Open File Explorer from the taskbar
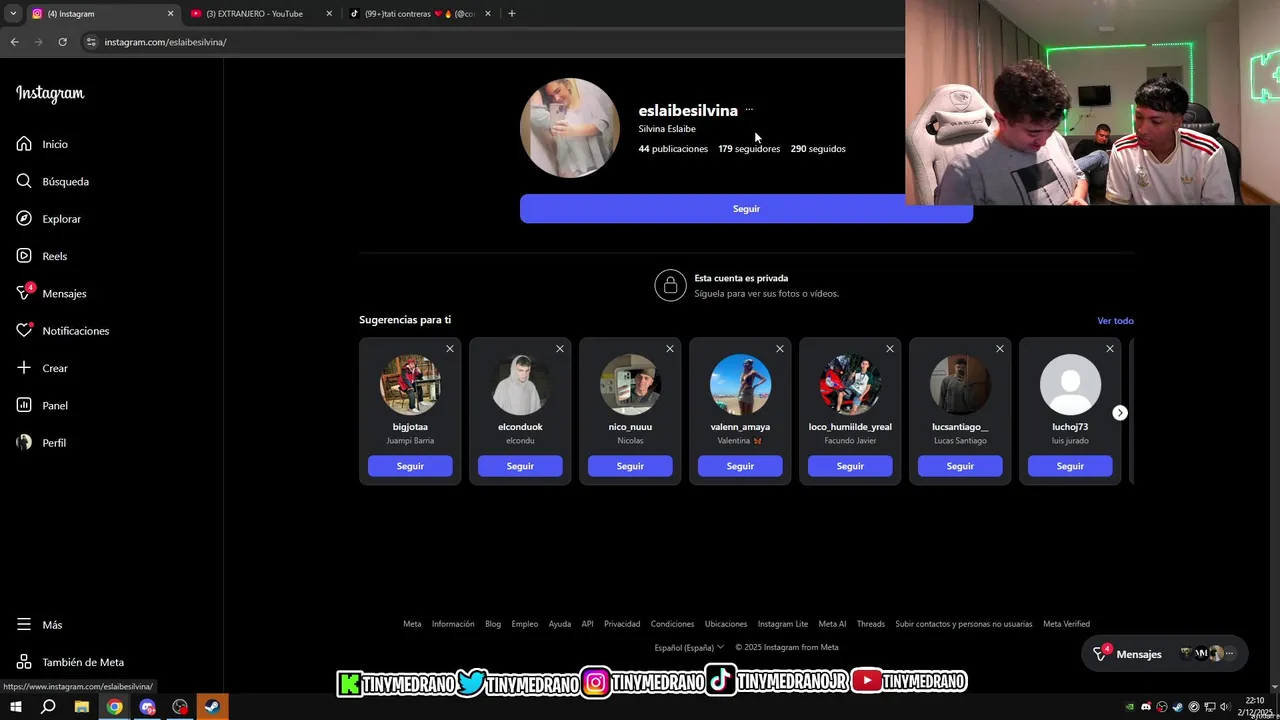Screen dimensions: 1280x720 (82, 707)
